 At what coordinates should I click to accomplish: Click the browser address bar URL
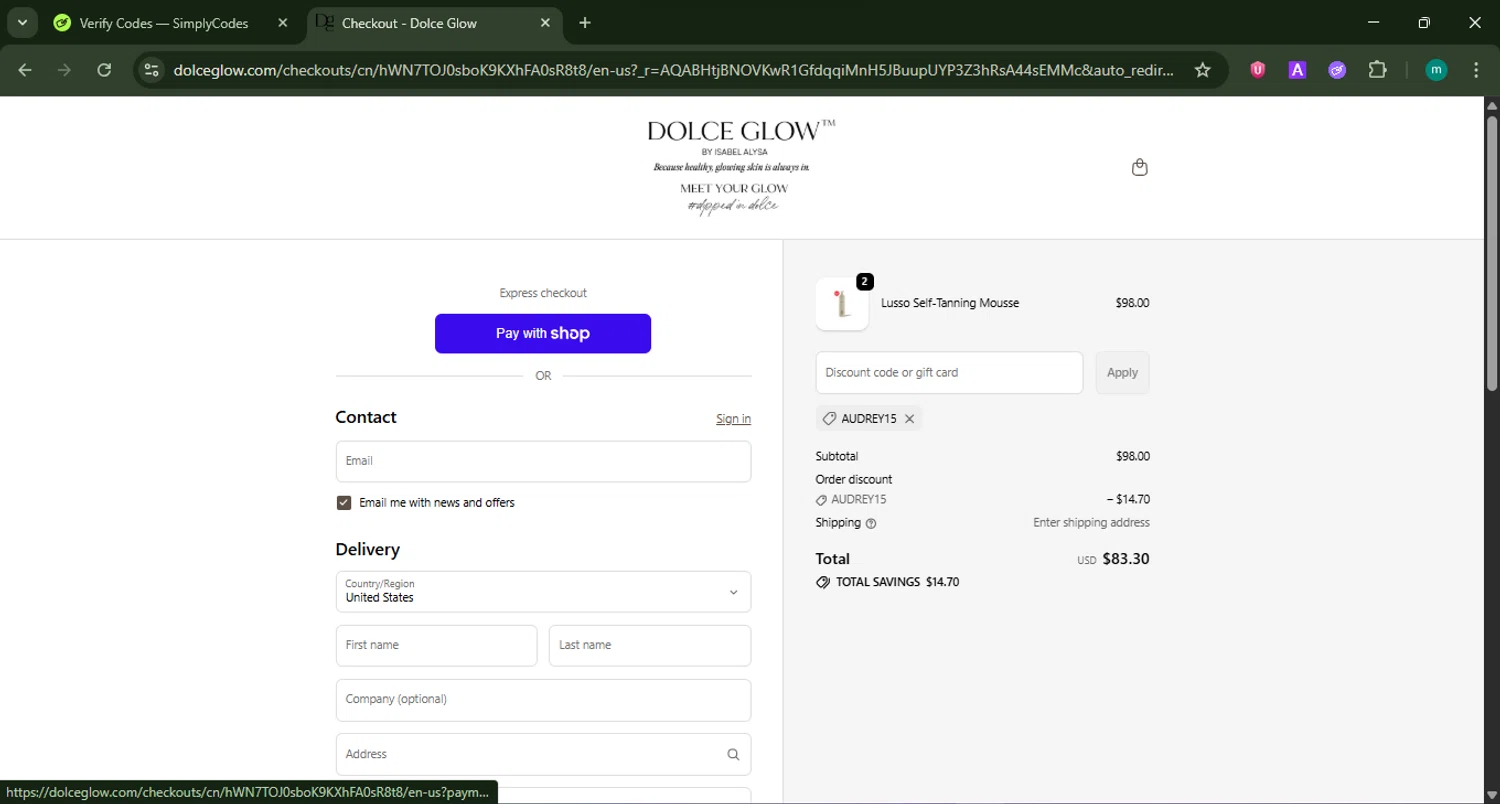[x=673, y=70]
